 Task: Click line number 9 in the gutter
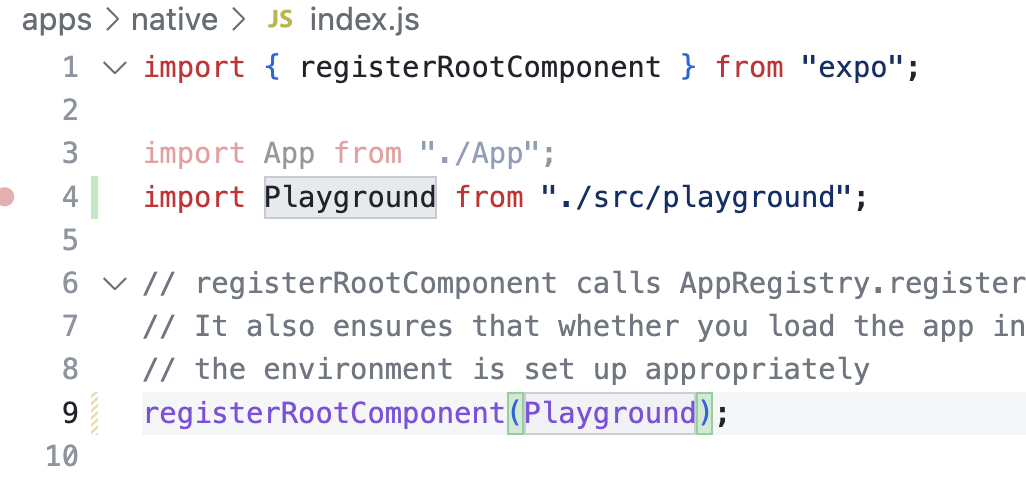(71, 413)
